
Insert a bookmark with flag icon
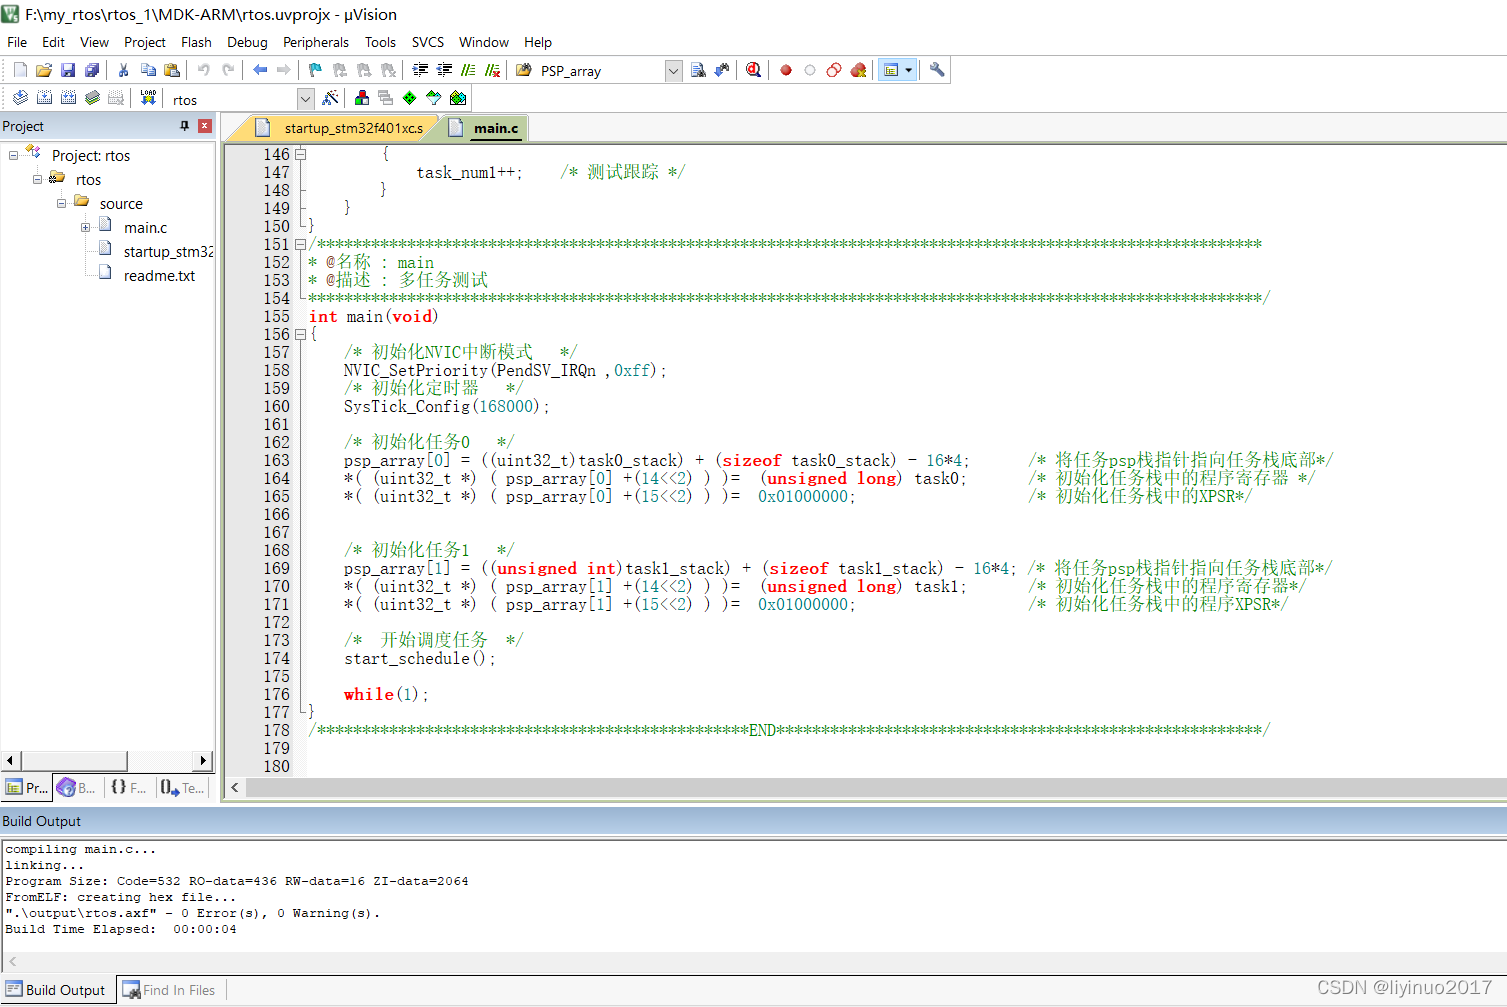coord(315,70)
